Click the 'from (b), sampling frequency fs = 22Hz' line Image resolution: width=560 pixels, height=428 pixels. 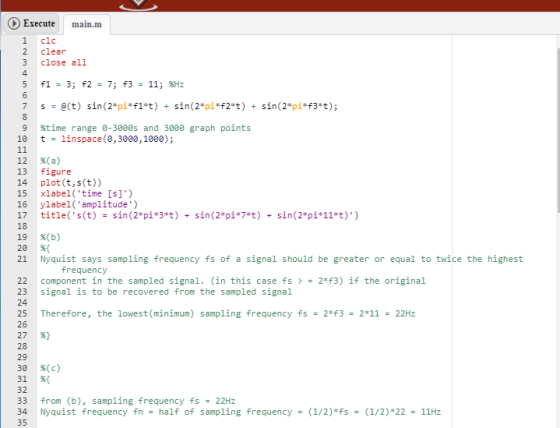tap(138, 401)
